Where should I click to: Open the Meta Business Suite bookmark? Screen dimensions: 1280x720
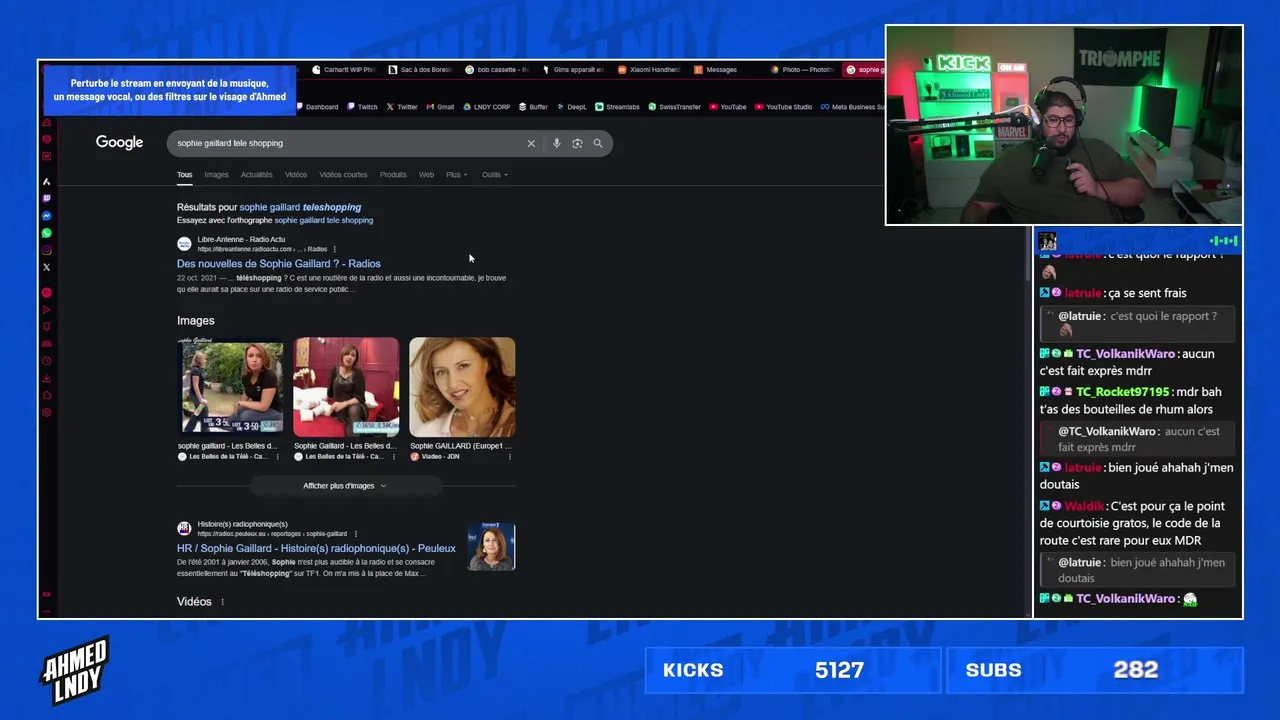pyautogui.click(x=853, y=107)
